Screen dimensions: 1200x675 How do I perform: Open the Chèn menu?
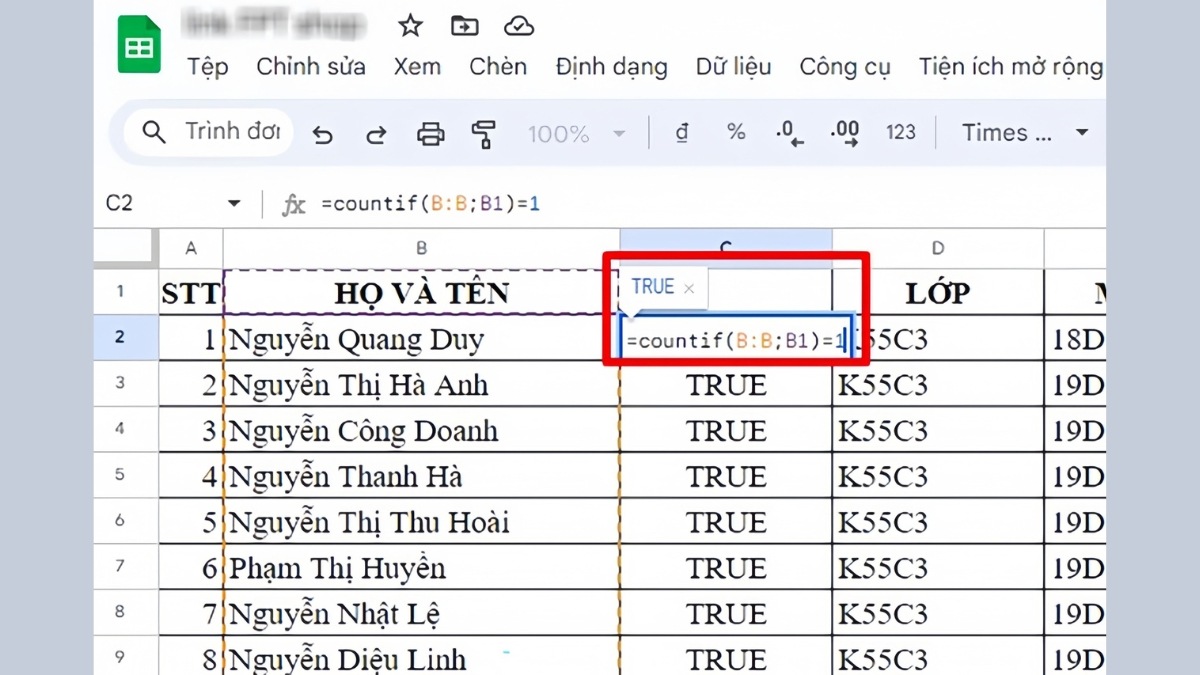click(498, 67)
